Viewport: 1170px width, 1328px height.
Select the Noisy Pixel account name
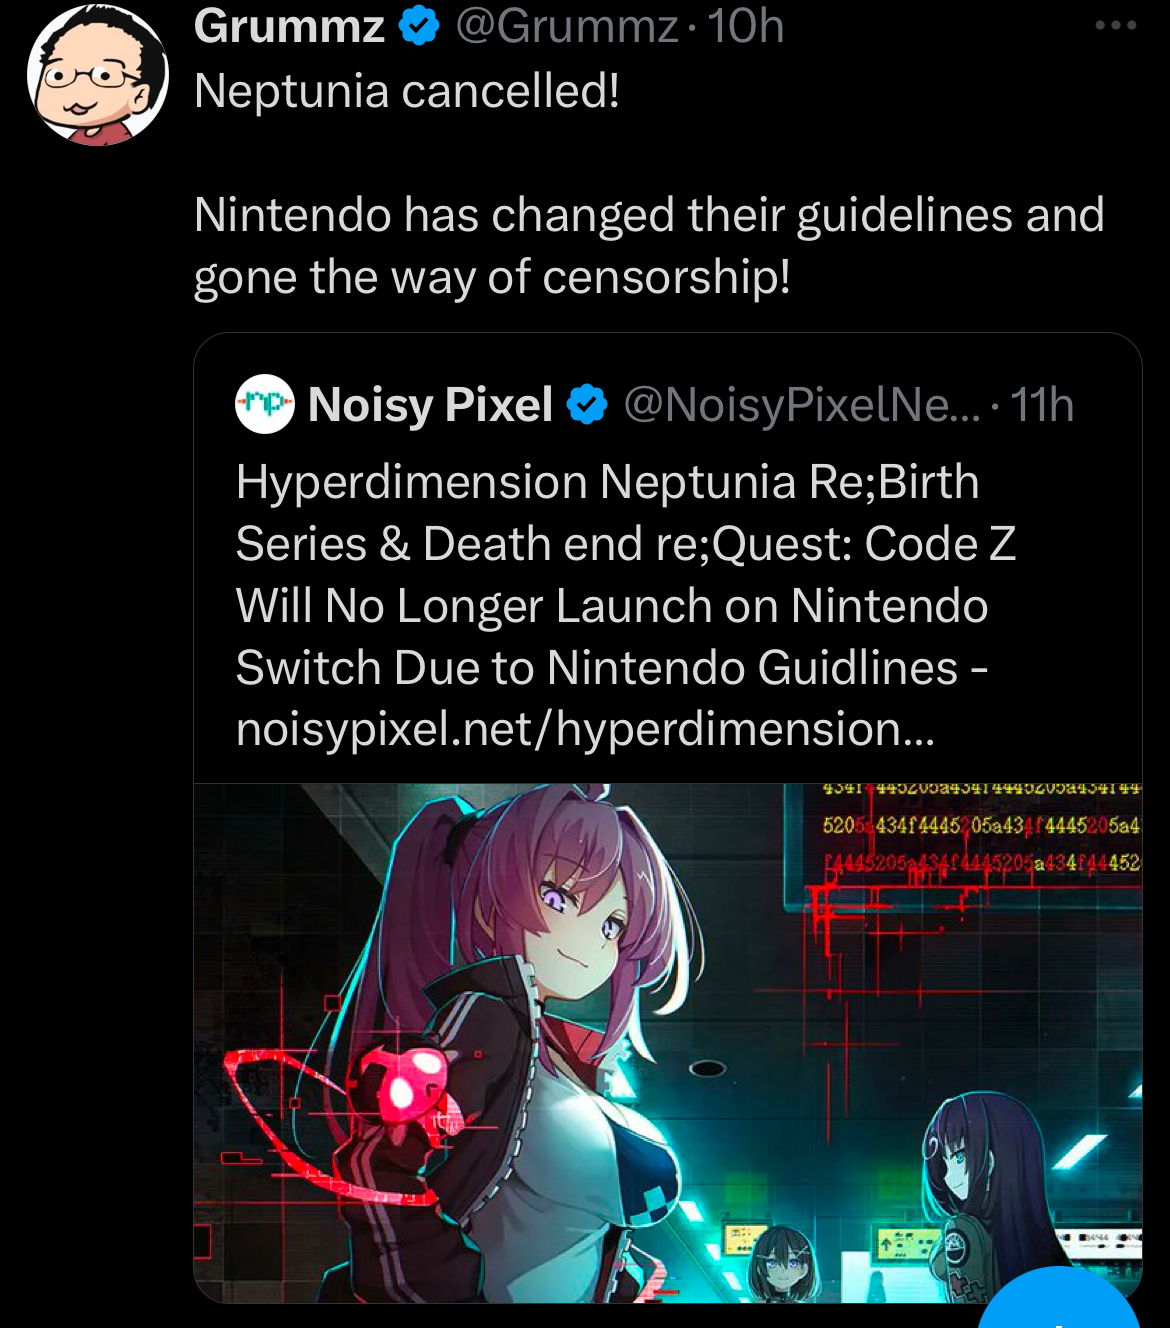430,405
